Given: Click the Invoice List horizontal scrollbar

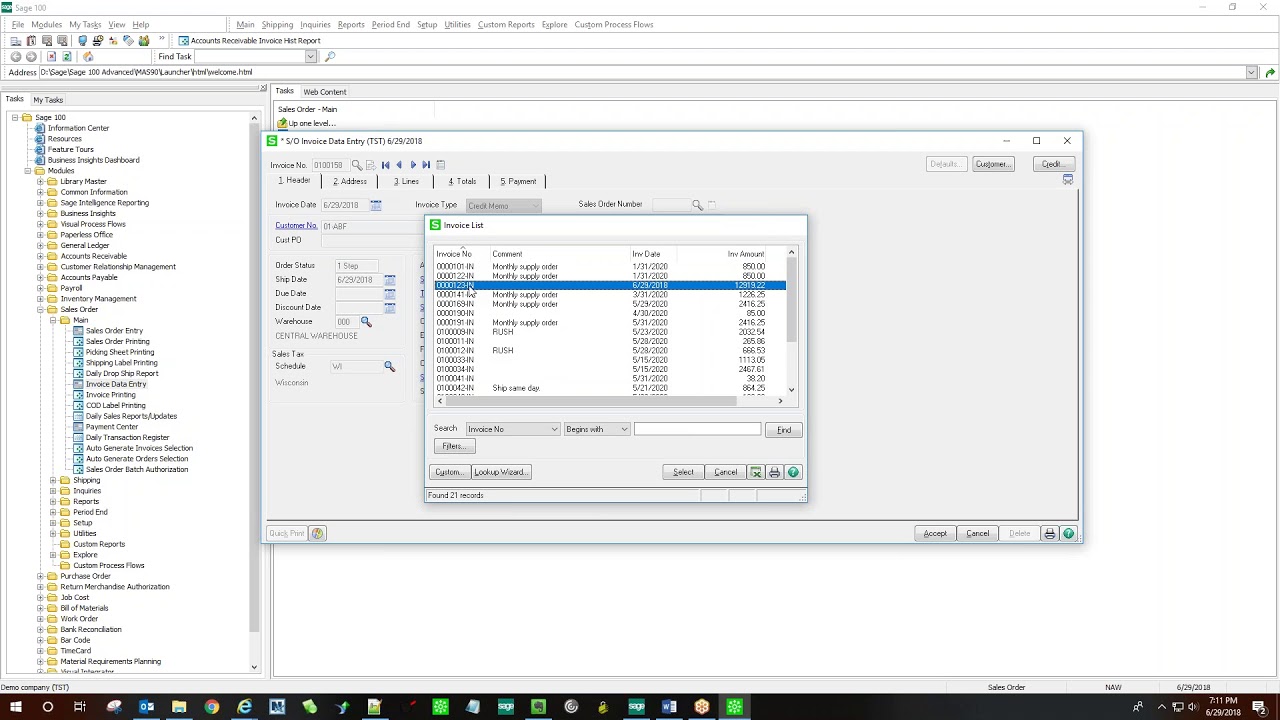Looking at the screenshot, I should [x=610, y=401].
